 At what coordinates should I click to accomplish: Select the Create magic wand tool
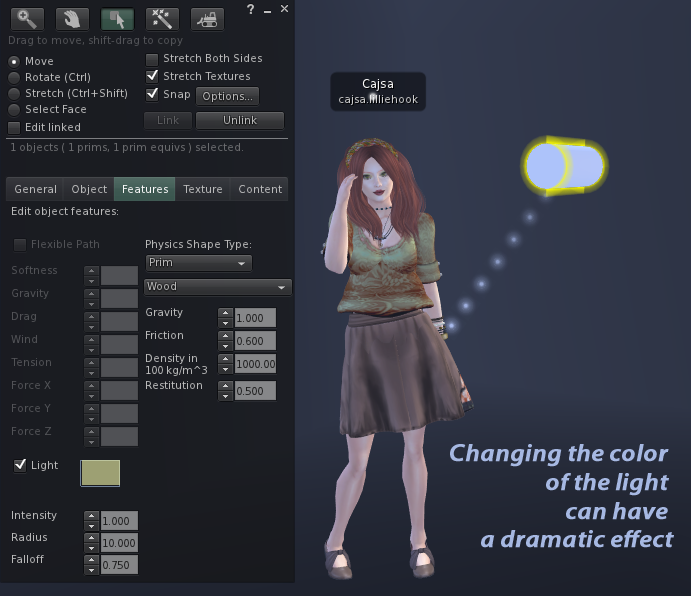(162, 18)
